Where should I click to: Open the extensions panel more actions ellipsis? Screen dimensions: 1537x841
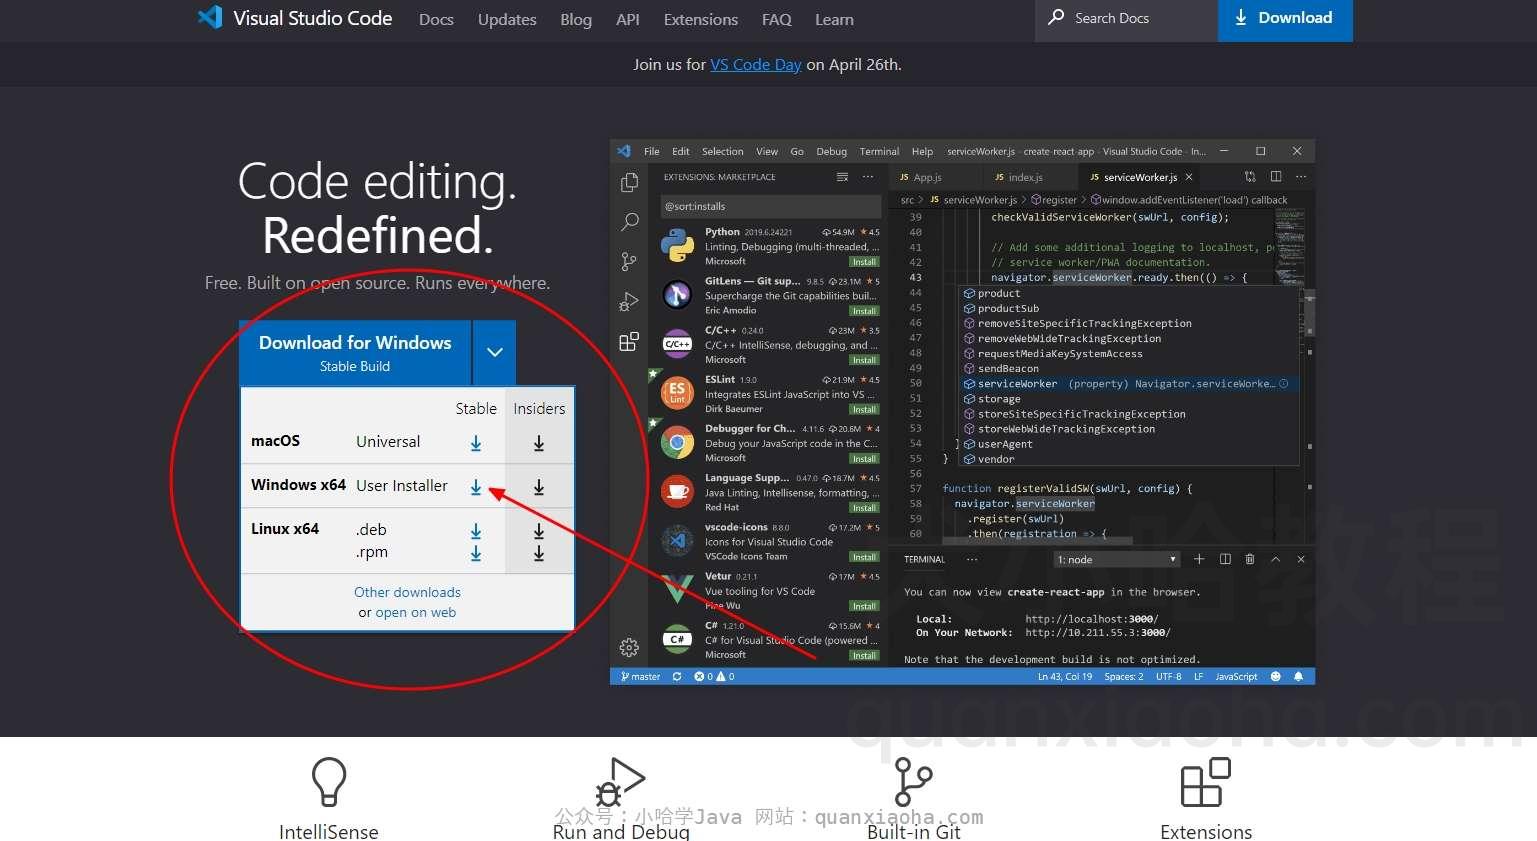pyautogui.click(x=868, y=177)
